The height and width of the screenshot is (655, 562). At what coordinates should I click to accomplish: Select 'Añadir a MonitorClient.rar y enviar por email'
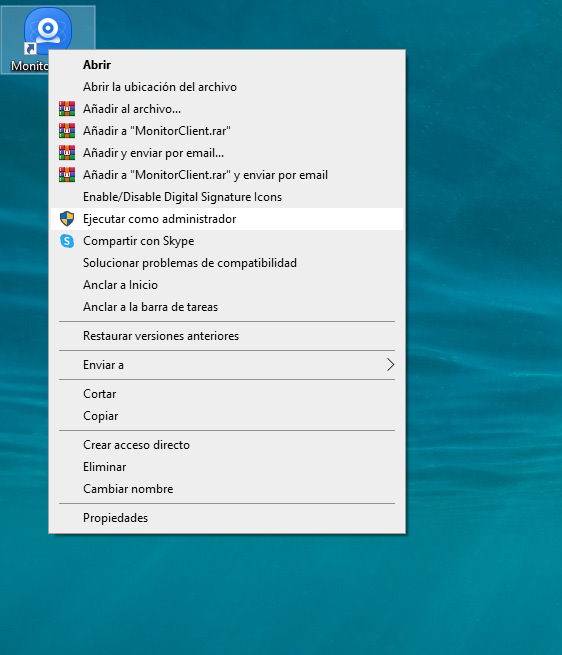point(227,175)
